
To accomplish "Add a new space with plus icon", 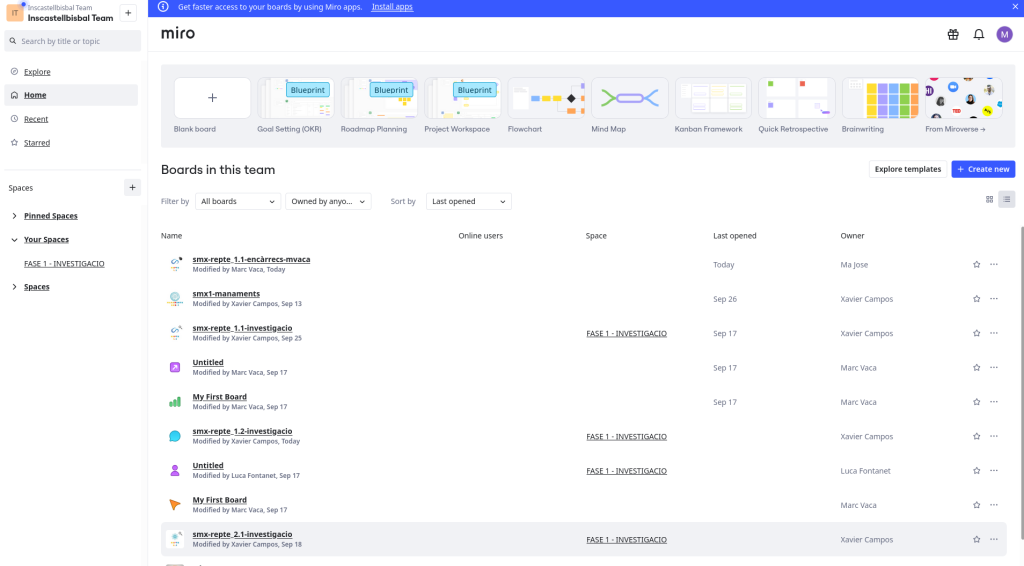I will pyautogui.click(x=132, y=188).
